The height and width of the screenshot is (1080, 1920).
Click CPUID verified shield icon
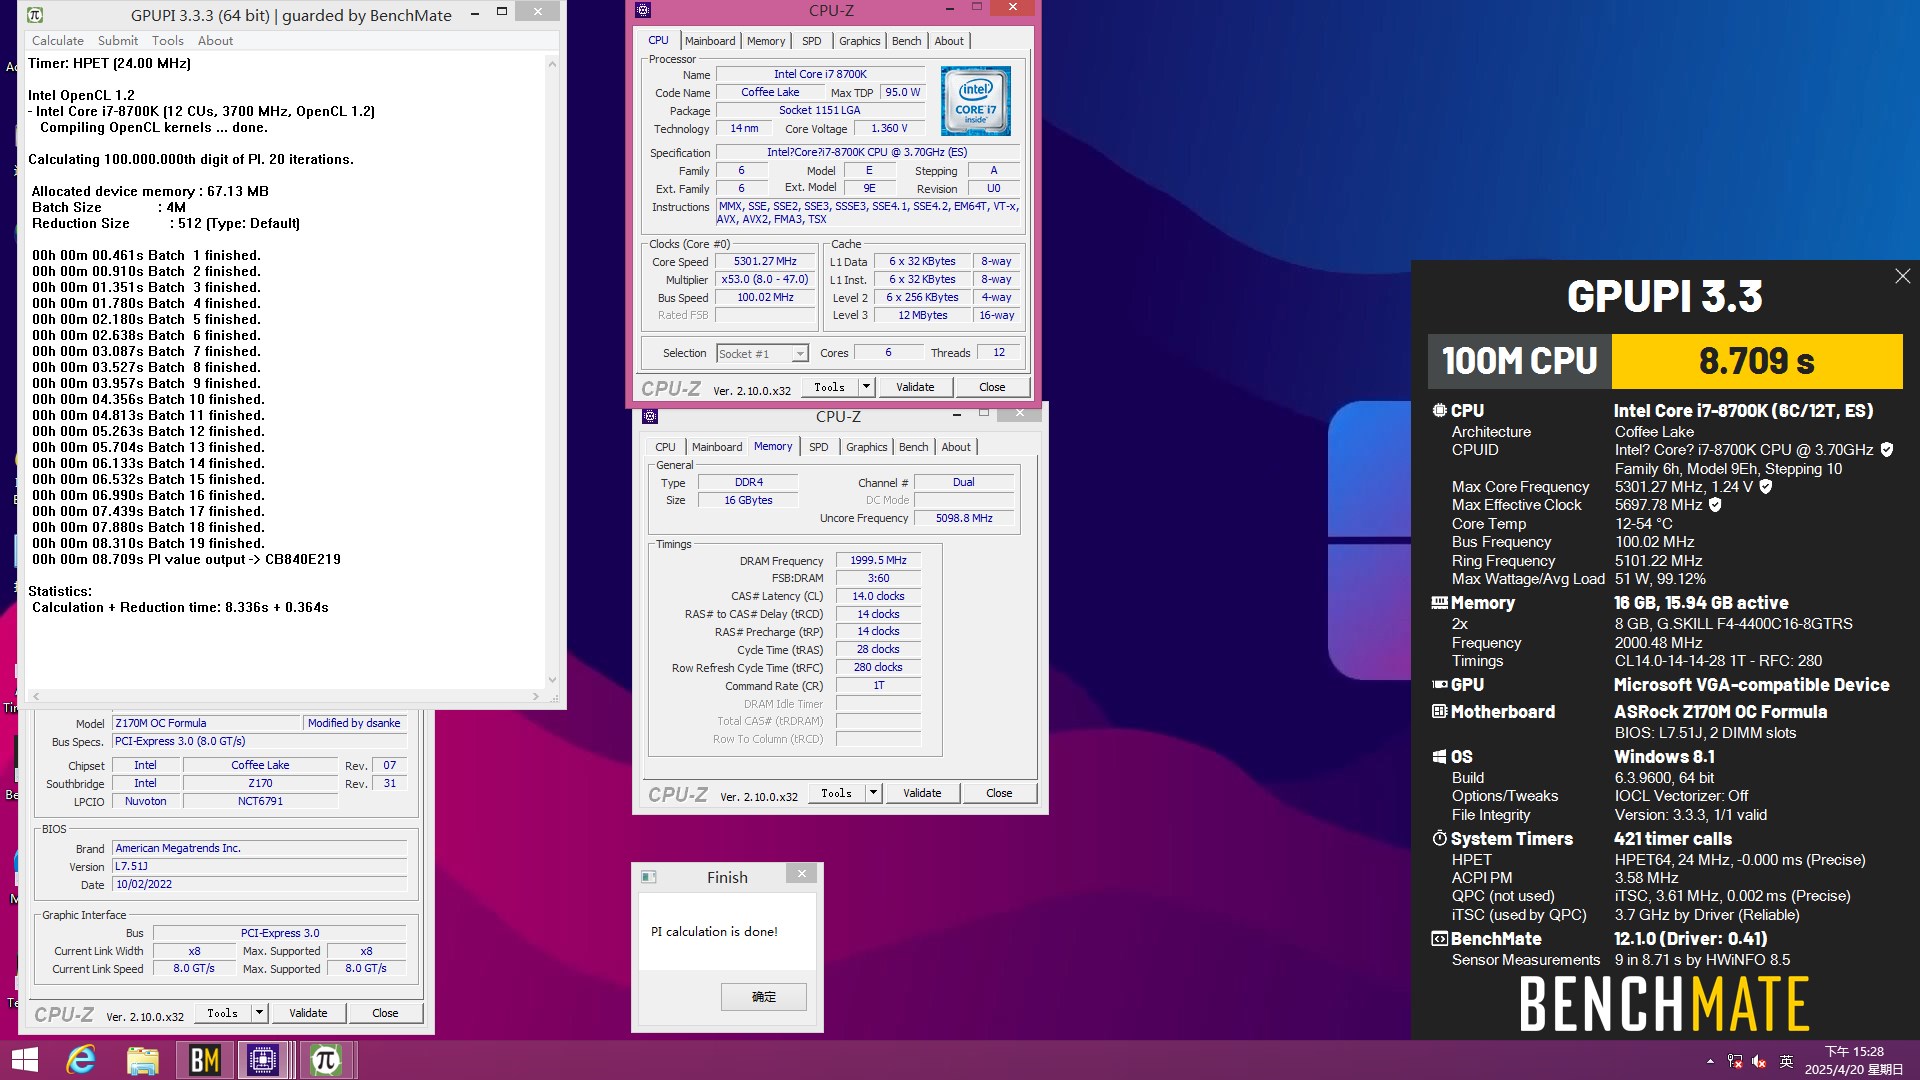(1887, 450)
